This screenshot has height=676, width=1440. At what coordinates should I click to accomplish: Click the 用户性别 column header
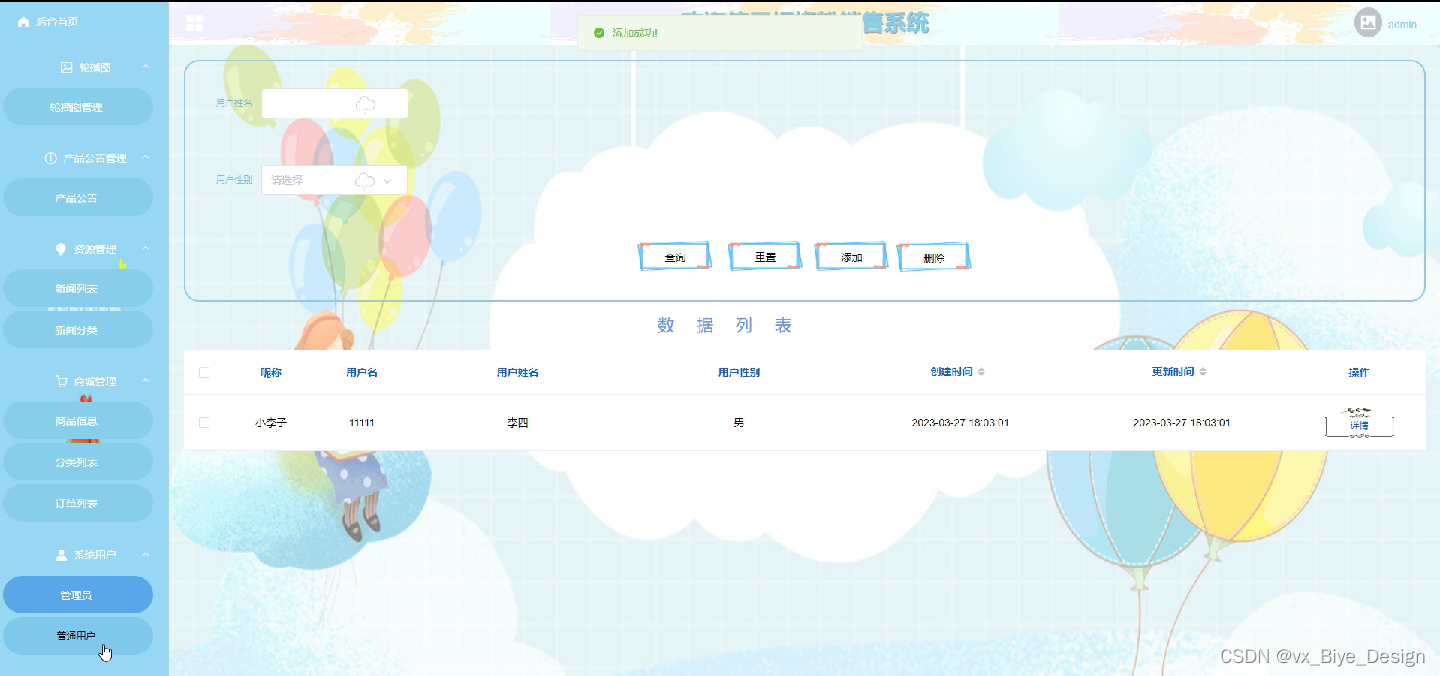(739, 372)
